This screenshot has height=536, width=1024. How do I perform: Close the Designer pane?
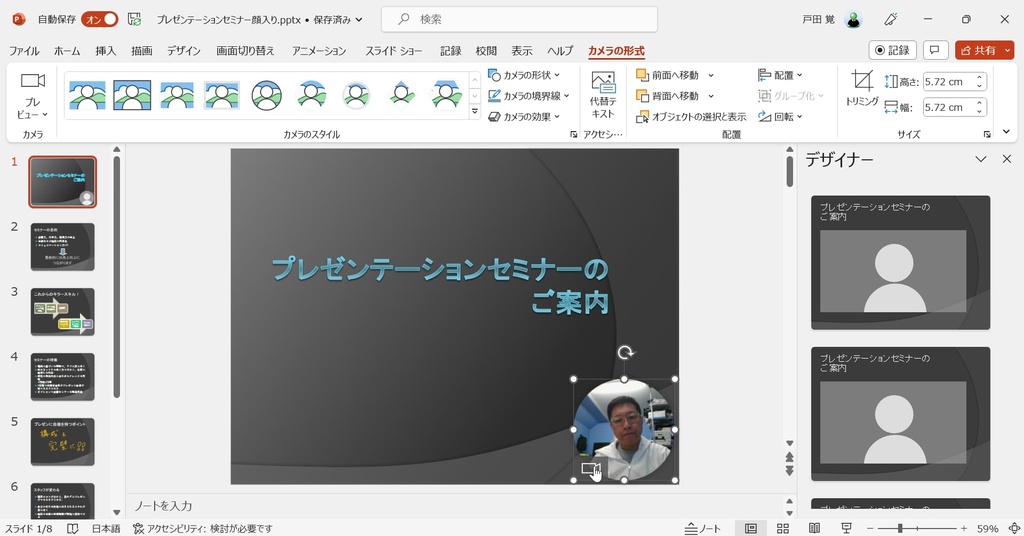coord(1006,159)
